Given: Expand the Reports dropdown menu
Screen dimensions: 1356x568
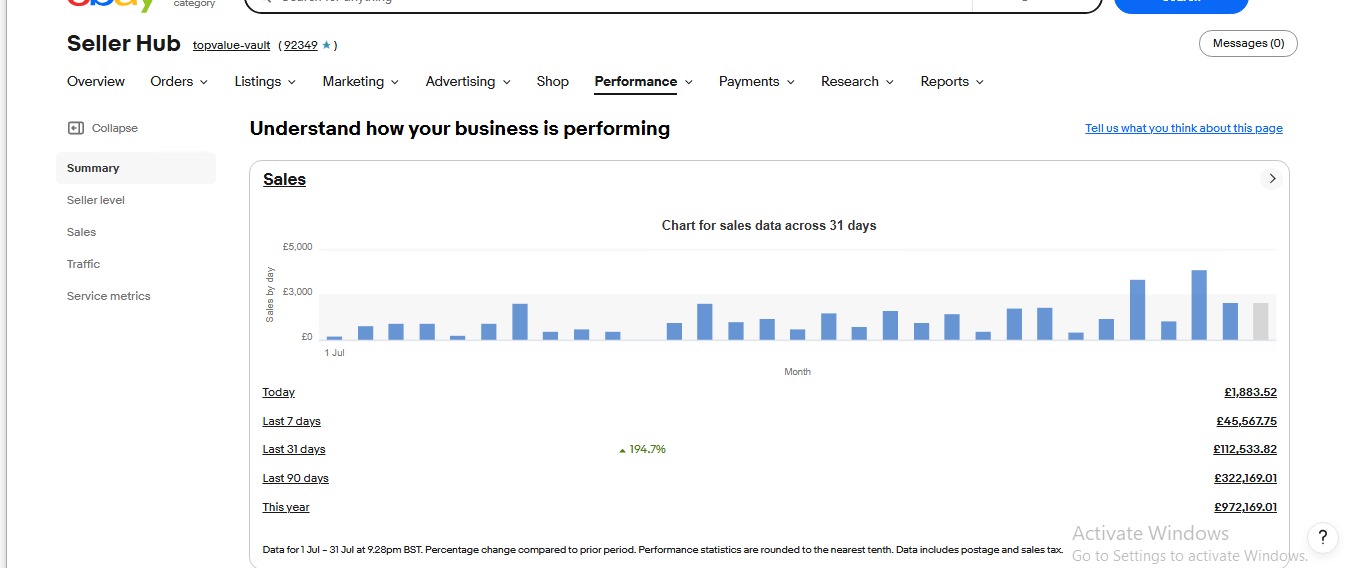Looking at the screenshot, I should [x=952, y=82].
